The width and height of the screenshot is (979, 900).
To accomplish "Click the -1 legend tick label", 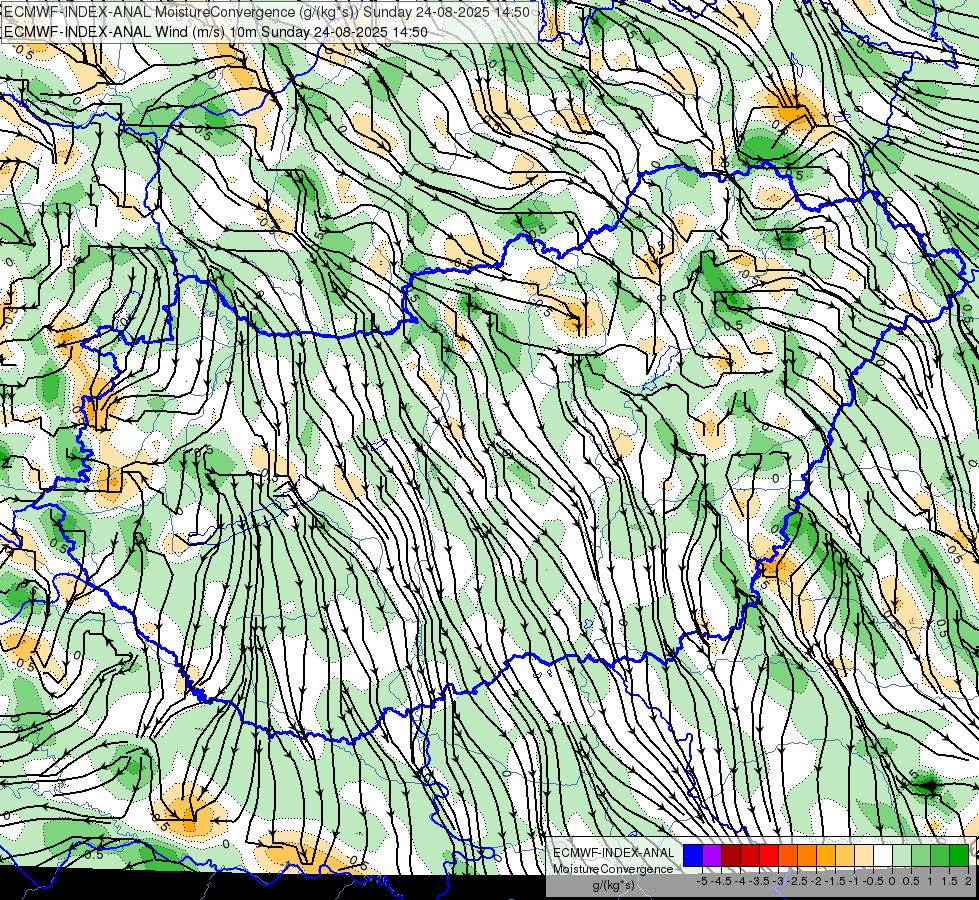I will [x=854, y=881].
